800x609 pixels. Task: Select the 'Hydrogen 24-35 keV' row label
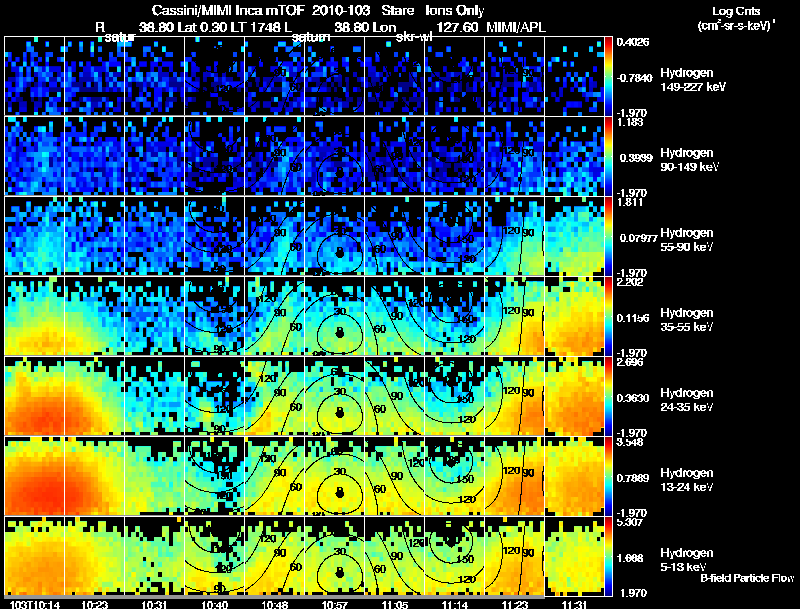[x=687, y=400]
